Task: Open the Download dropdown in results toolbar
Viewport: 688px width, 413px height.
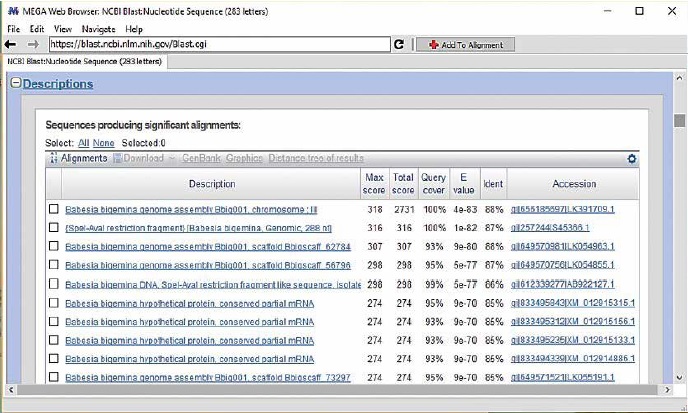Action: pos(143,158)
